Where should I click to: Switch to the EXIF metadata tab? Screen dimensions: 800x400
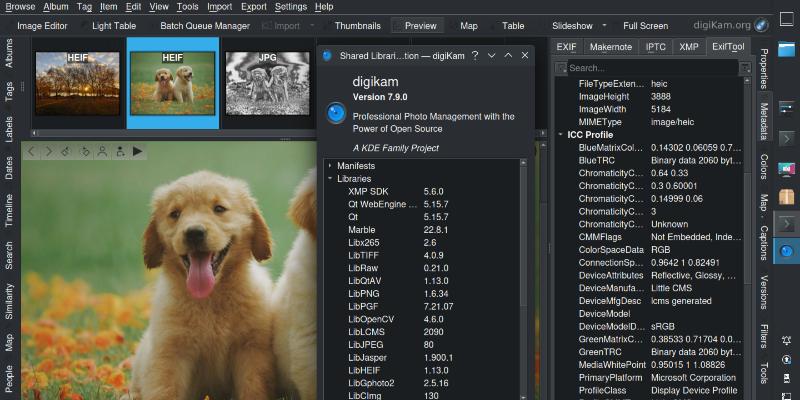pos(566,47)
